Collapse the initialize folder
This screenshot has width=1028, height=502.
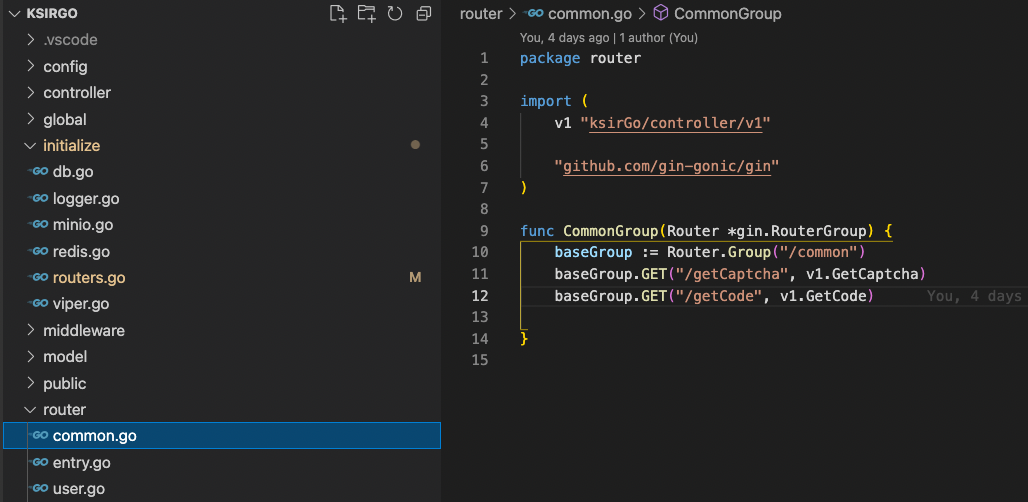point(30,146)
